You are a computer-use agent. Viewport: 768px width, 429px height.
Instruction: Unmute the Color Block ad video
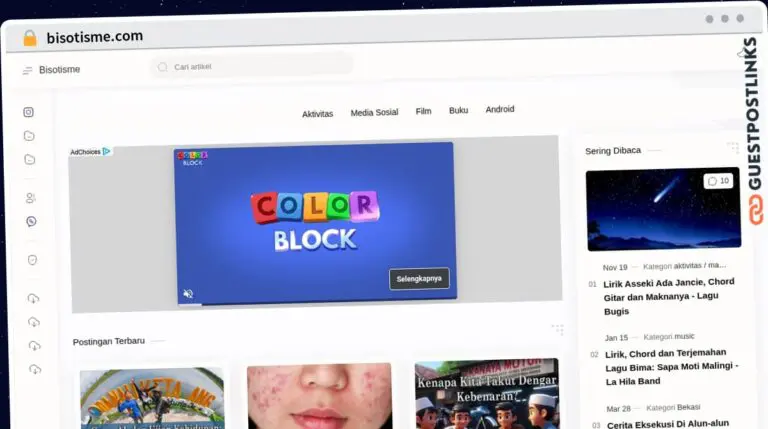pyautogui.click(x=187, y=293)
